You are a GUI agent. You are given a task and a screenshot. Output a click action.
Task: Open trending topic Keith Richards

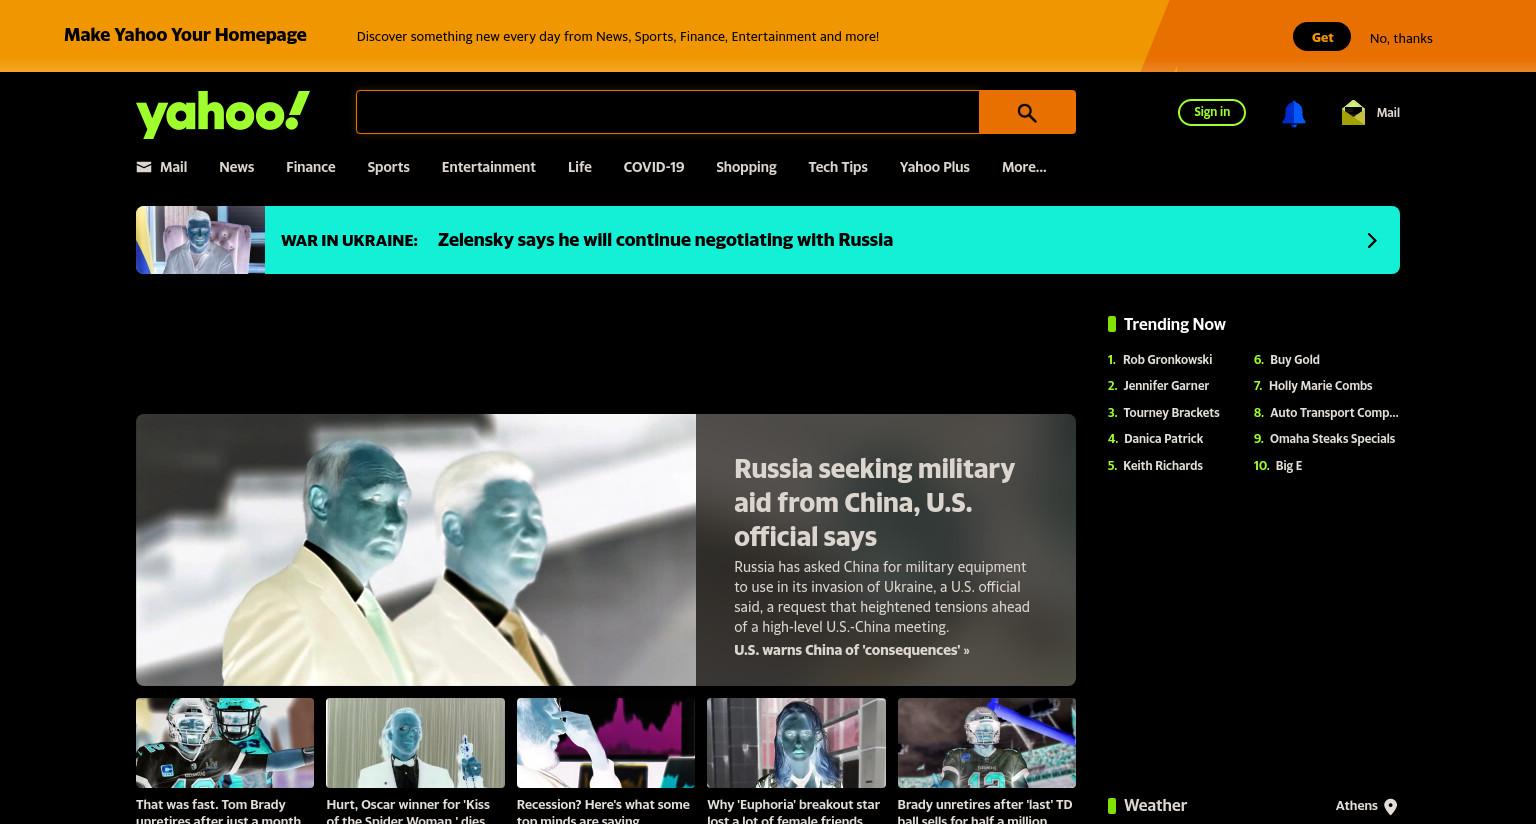point(1163,466)
